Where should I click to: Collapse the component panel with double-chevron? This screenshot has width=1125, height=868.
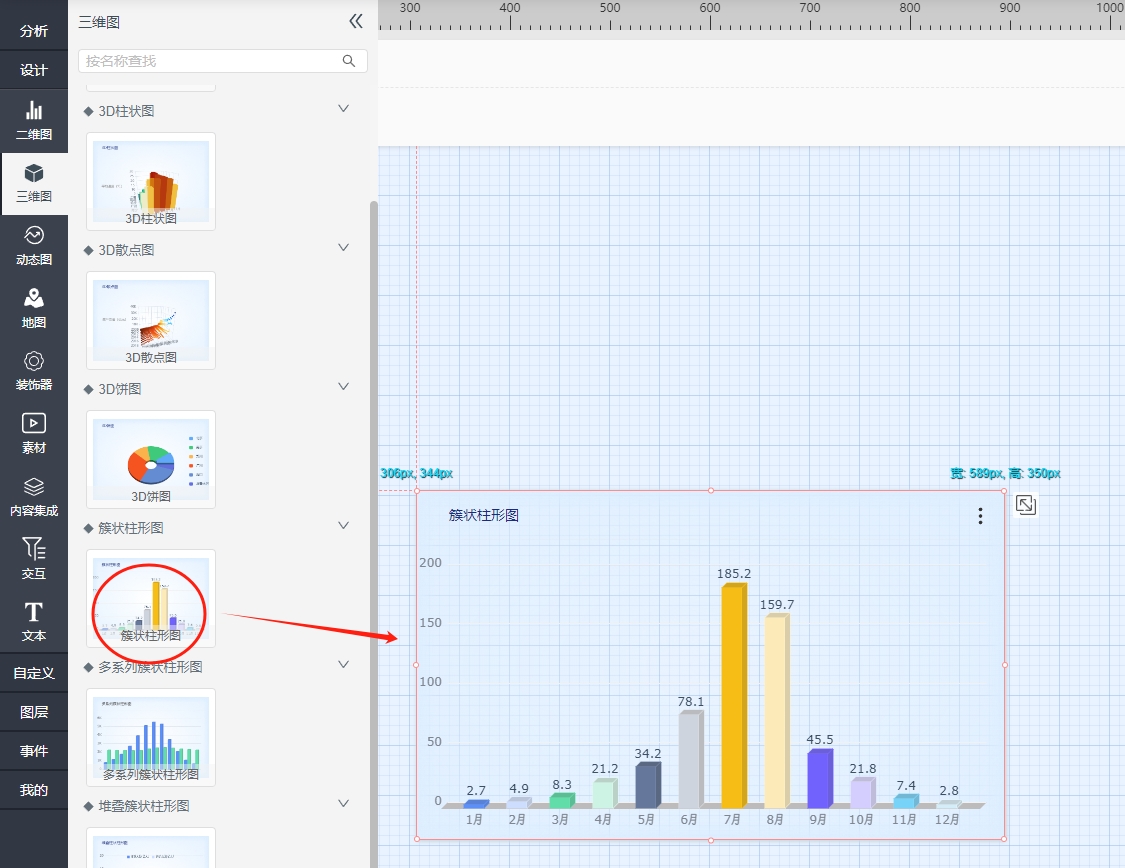[355, 21]
